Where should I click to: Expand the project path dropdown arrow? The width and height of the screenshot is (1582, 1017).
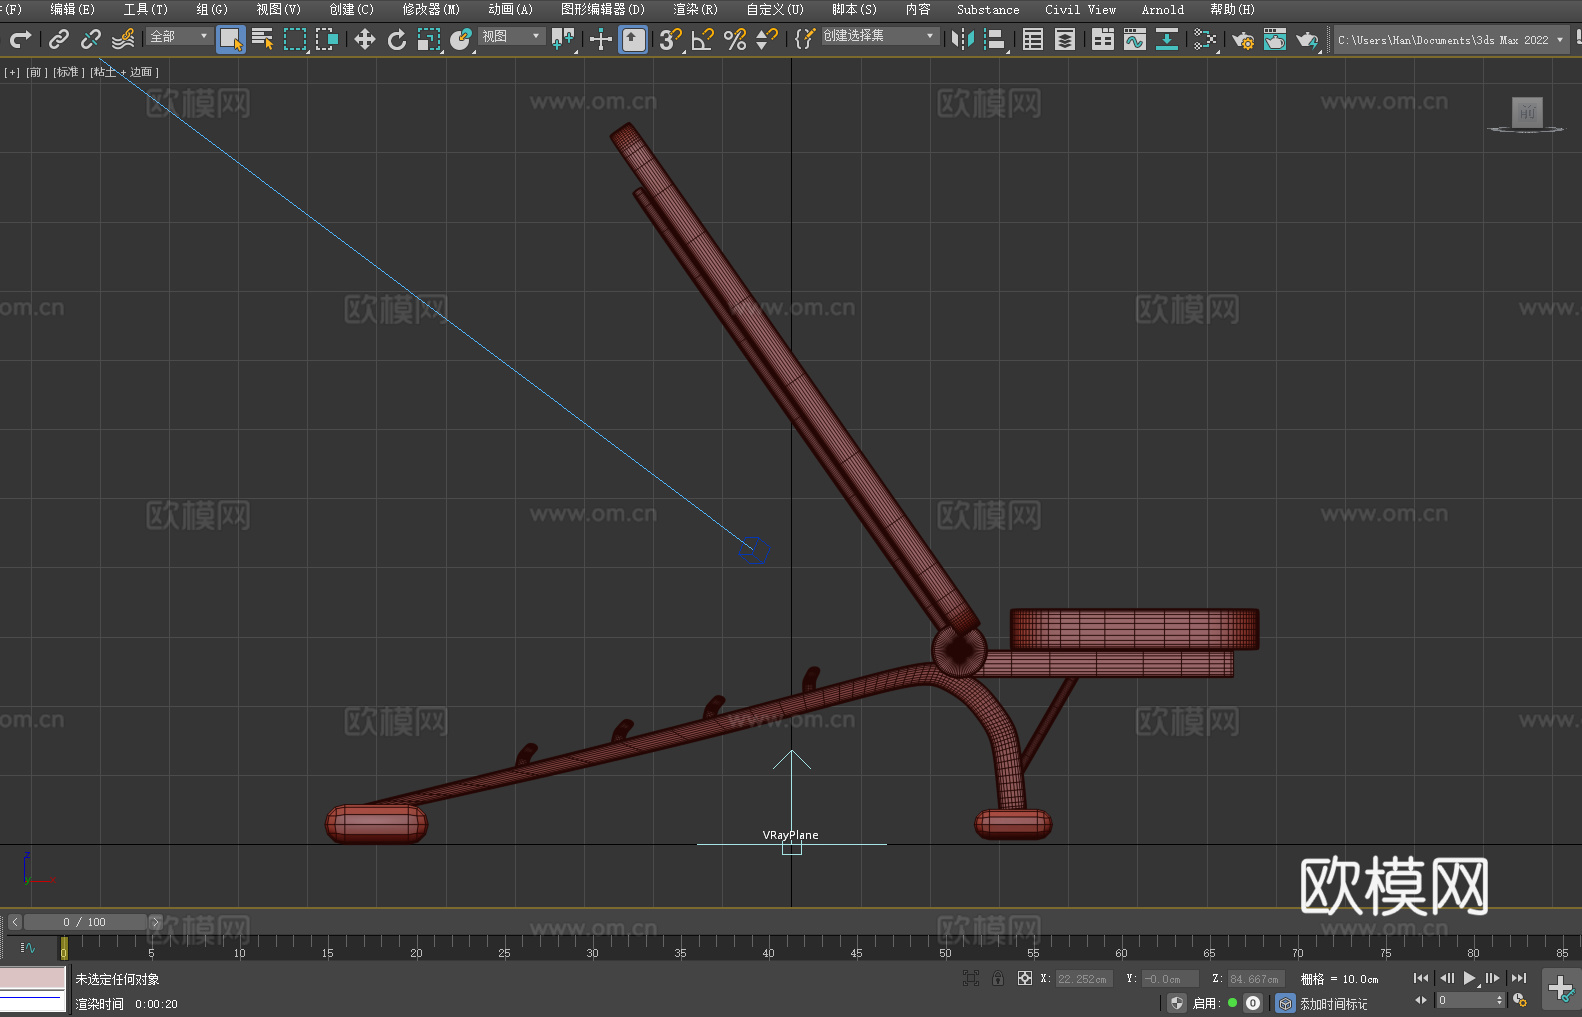click(x=1559, y=40)
